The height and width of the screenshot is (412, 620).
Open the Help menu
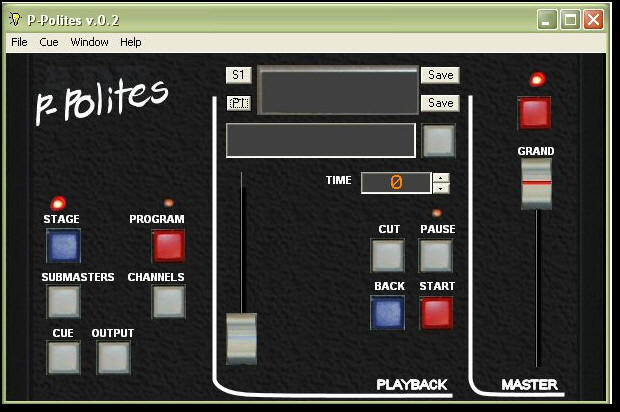(130, 42)
